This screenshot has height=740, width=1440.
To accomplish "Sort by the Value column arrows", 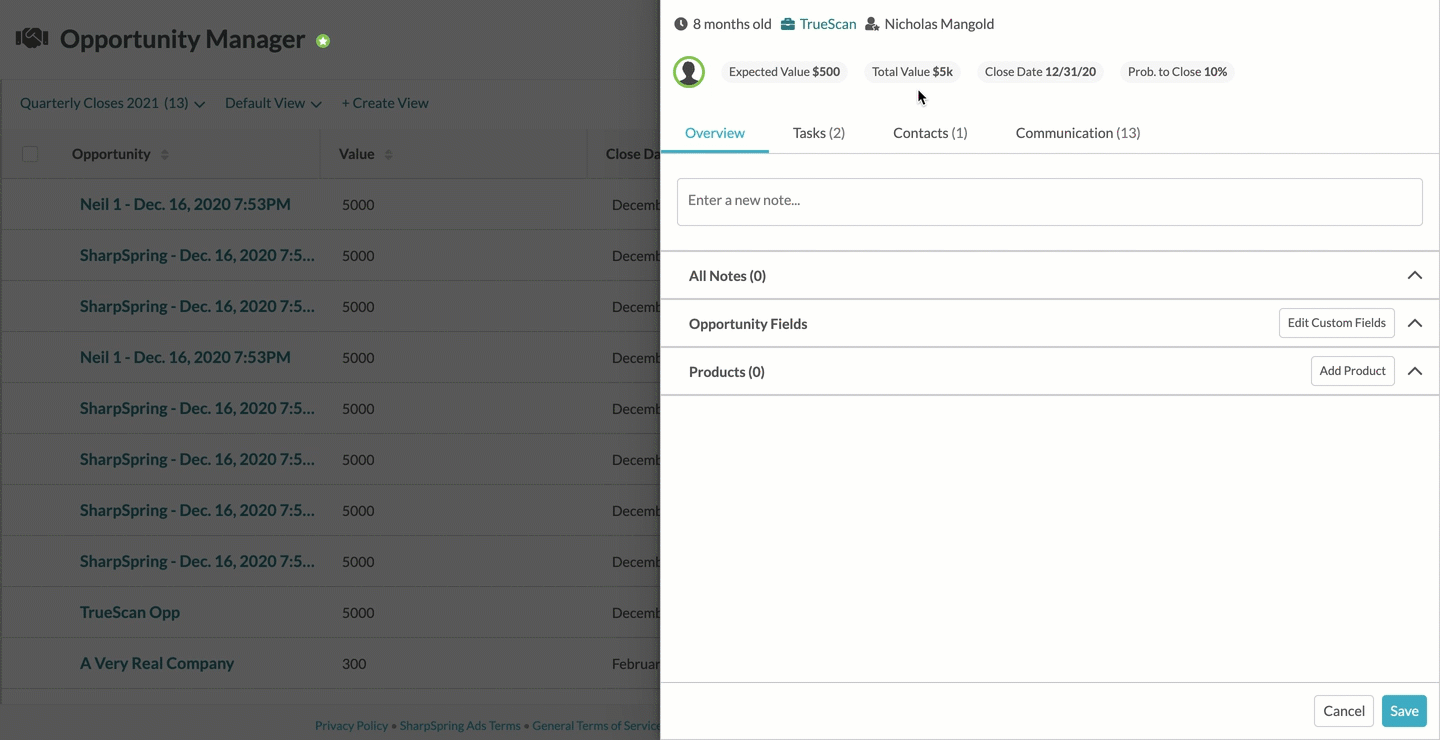I will coord(388,155).
